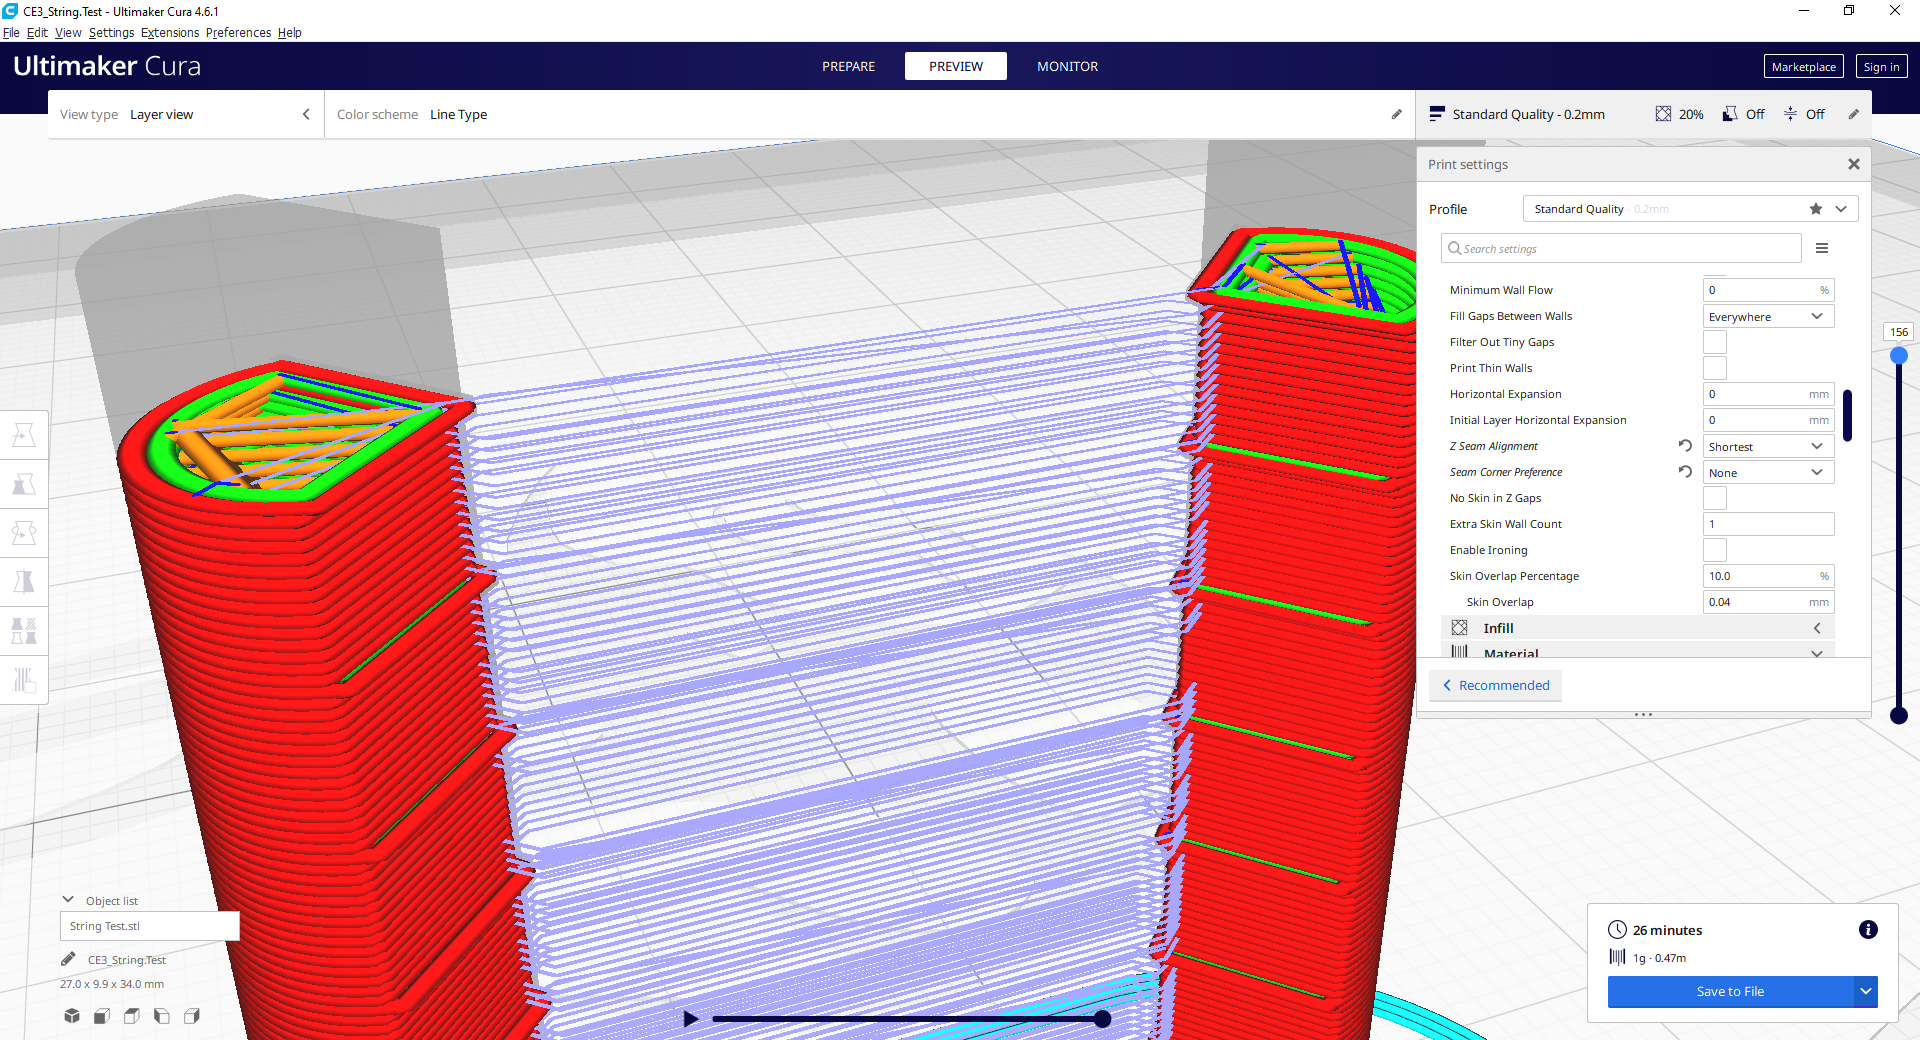
Task: Open the File menu
Action: [11, 32]
